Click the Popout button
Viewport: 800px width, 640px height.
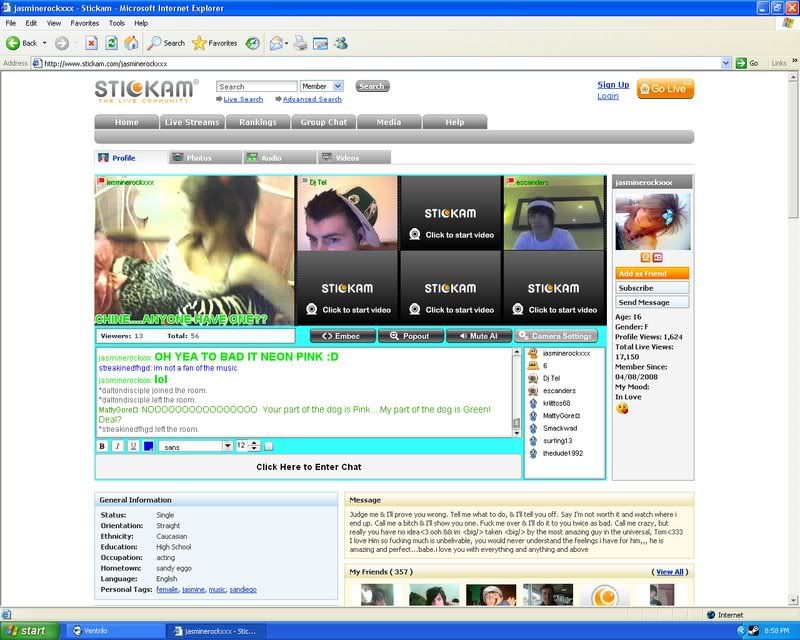pyautogui.click(x=411, y=336)
